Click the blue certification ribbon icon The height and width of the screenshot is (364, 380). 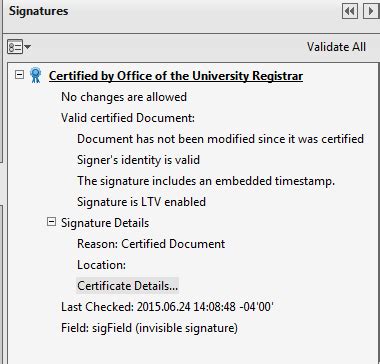point(35,75)
